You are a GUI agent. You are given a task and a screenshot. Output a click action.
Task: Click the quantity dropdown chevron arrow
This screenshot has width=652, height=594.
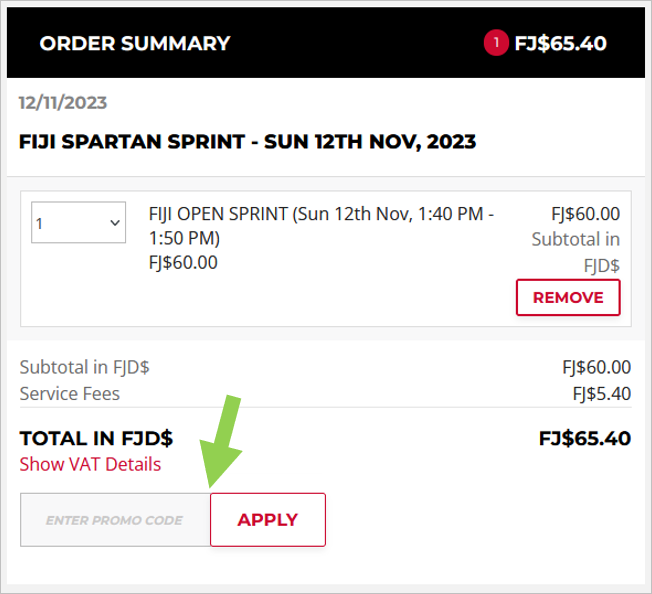click(x=115, y=223)
